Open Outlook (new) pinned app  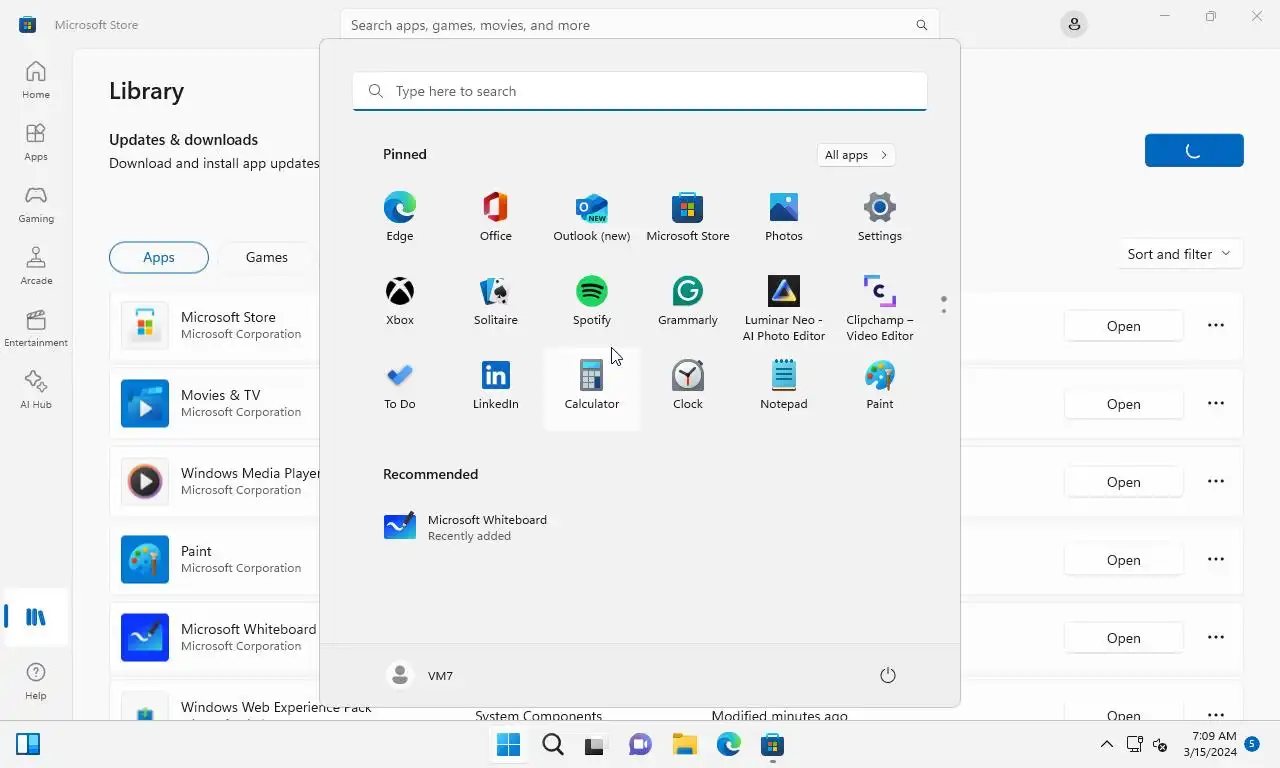592,217
